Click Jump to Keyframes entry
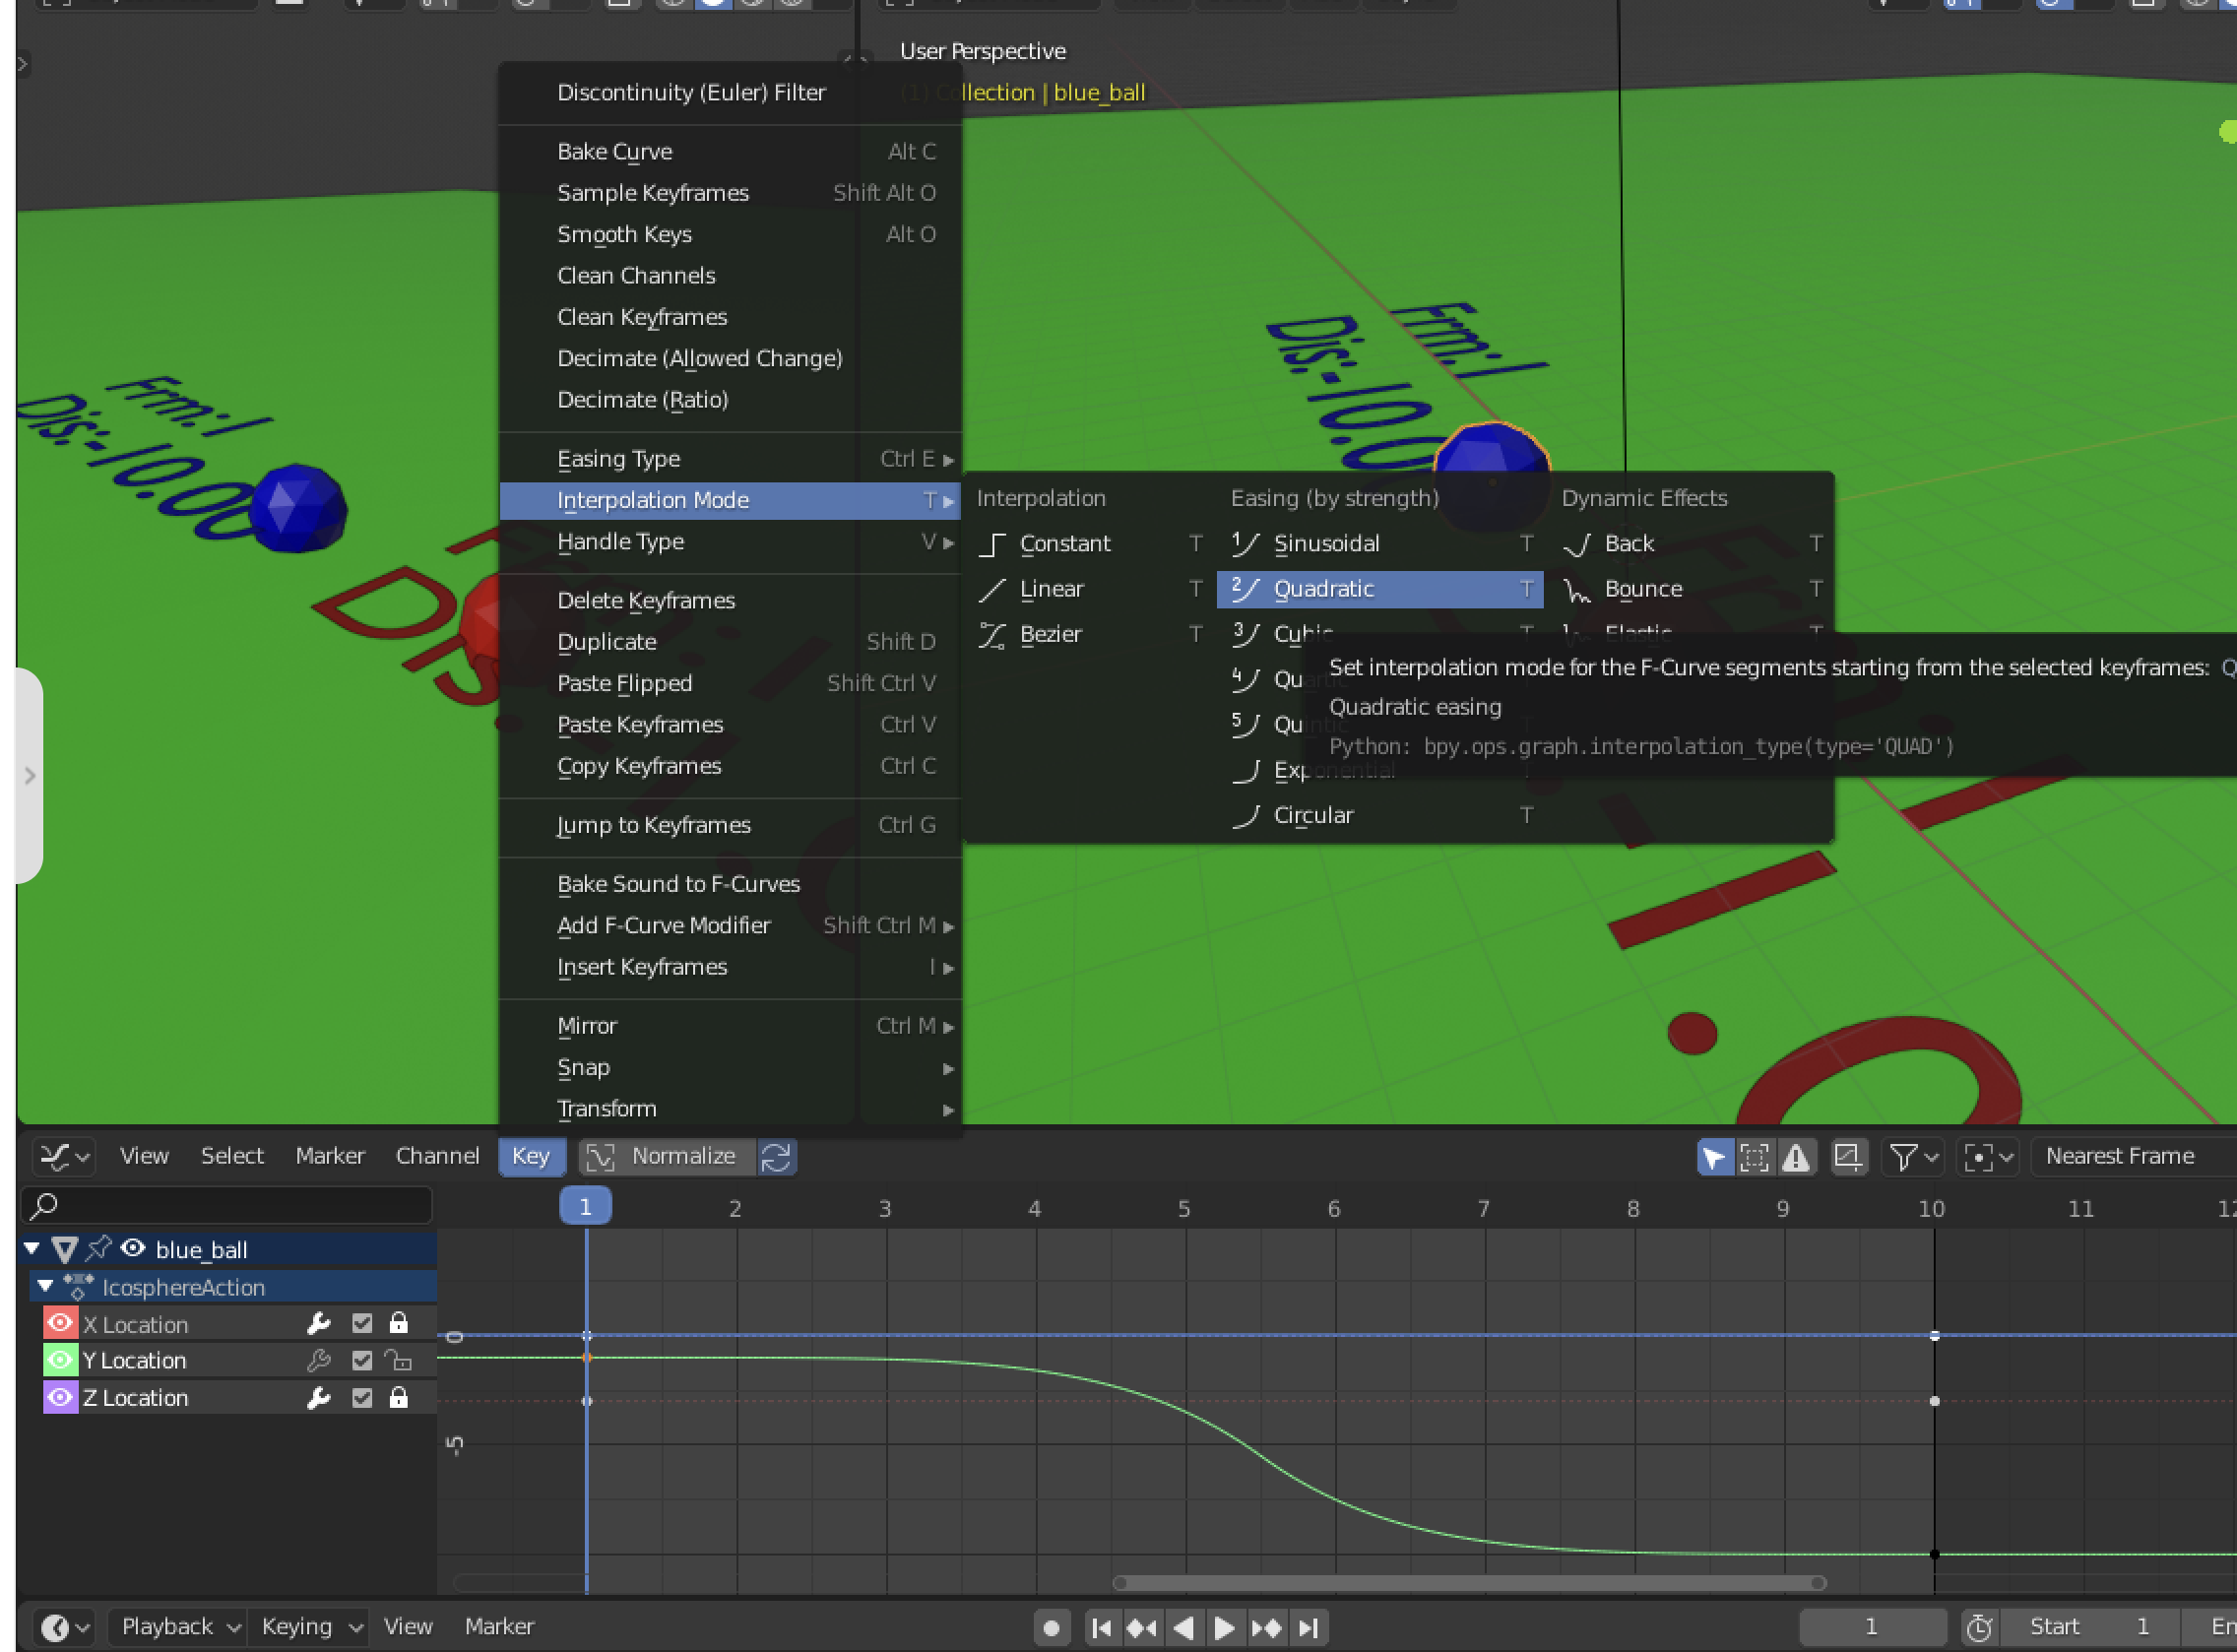The height and width of the screenshot is (1652, 2237). (730, 825)
